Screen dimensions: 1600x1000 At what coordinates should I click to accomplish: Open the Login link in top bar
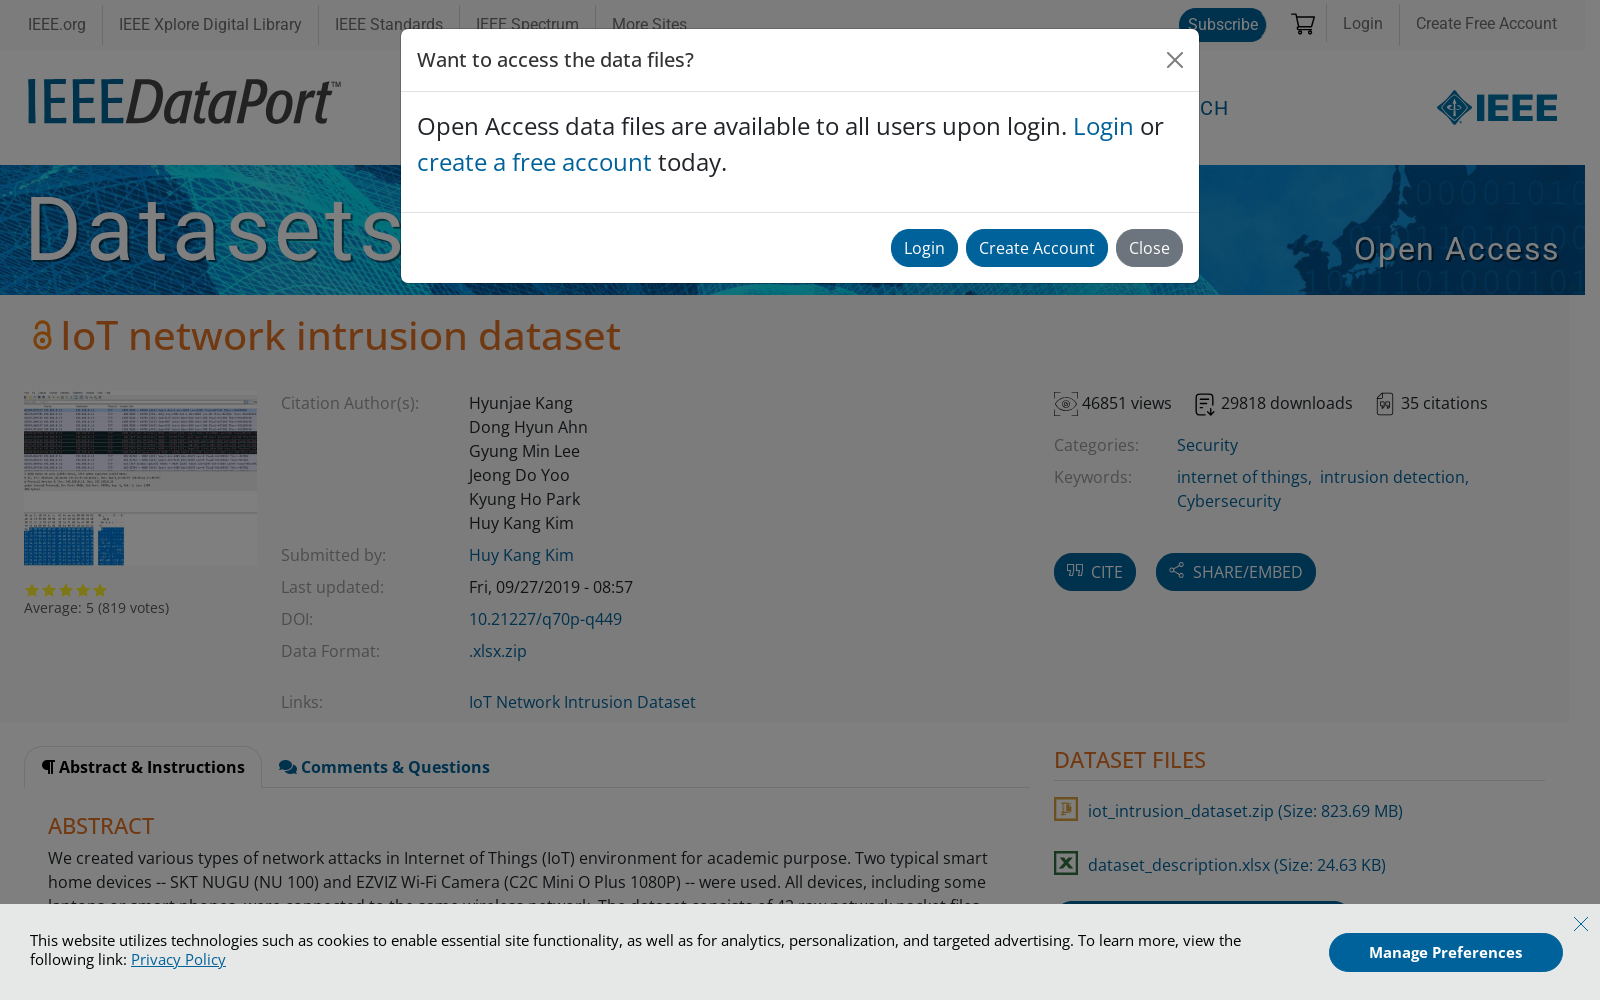click(1362, 24)
